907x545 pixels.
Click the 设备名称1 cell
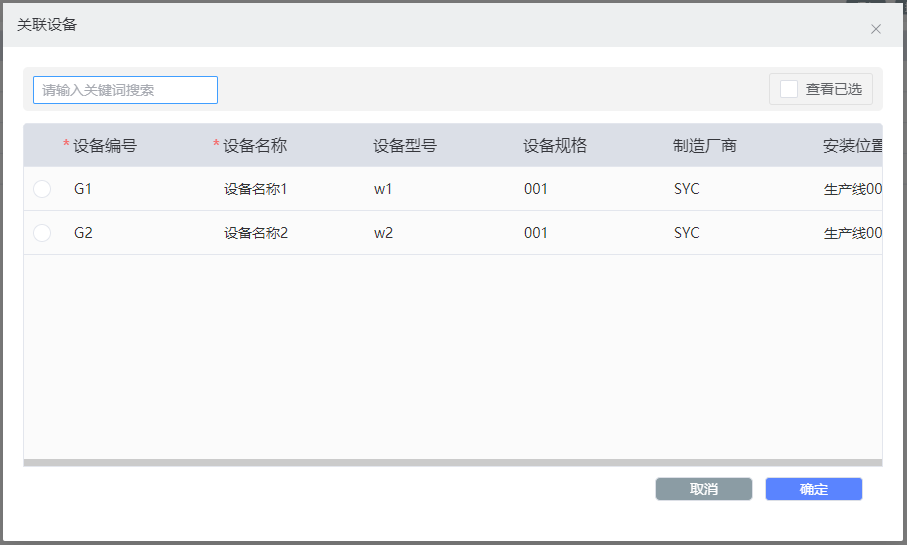[255, 189]
